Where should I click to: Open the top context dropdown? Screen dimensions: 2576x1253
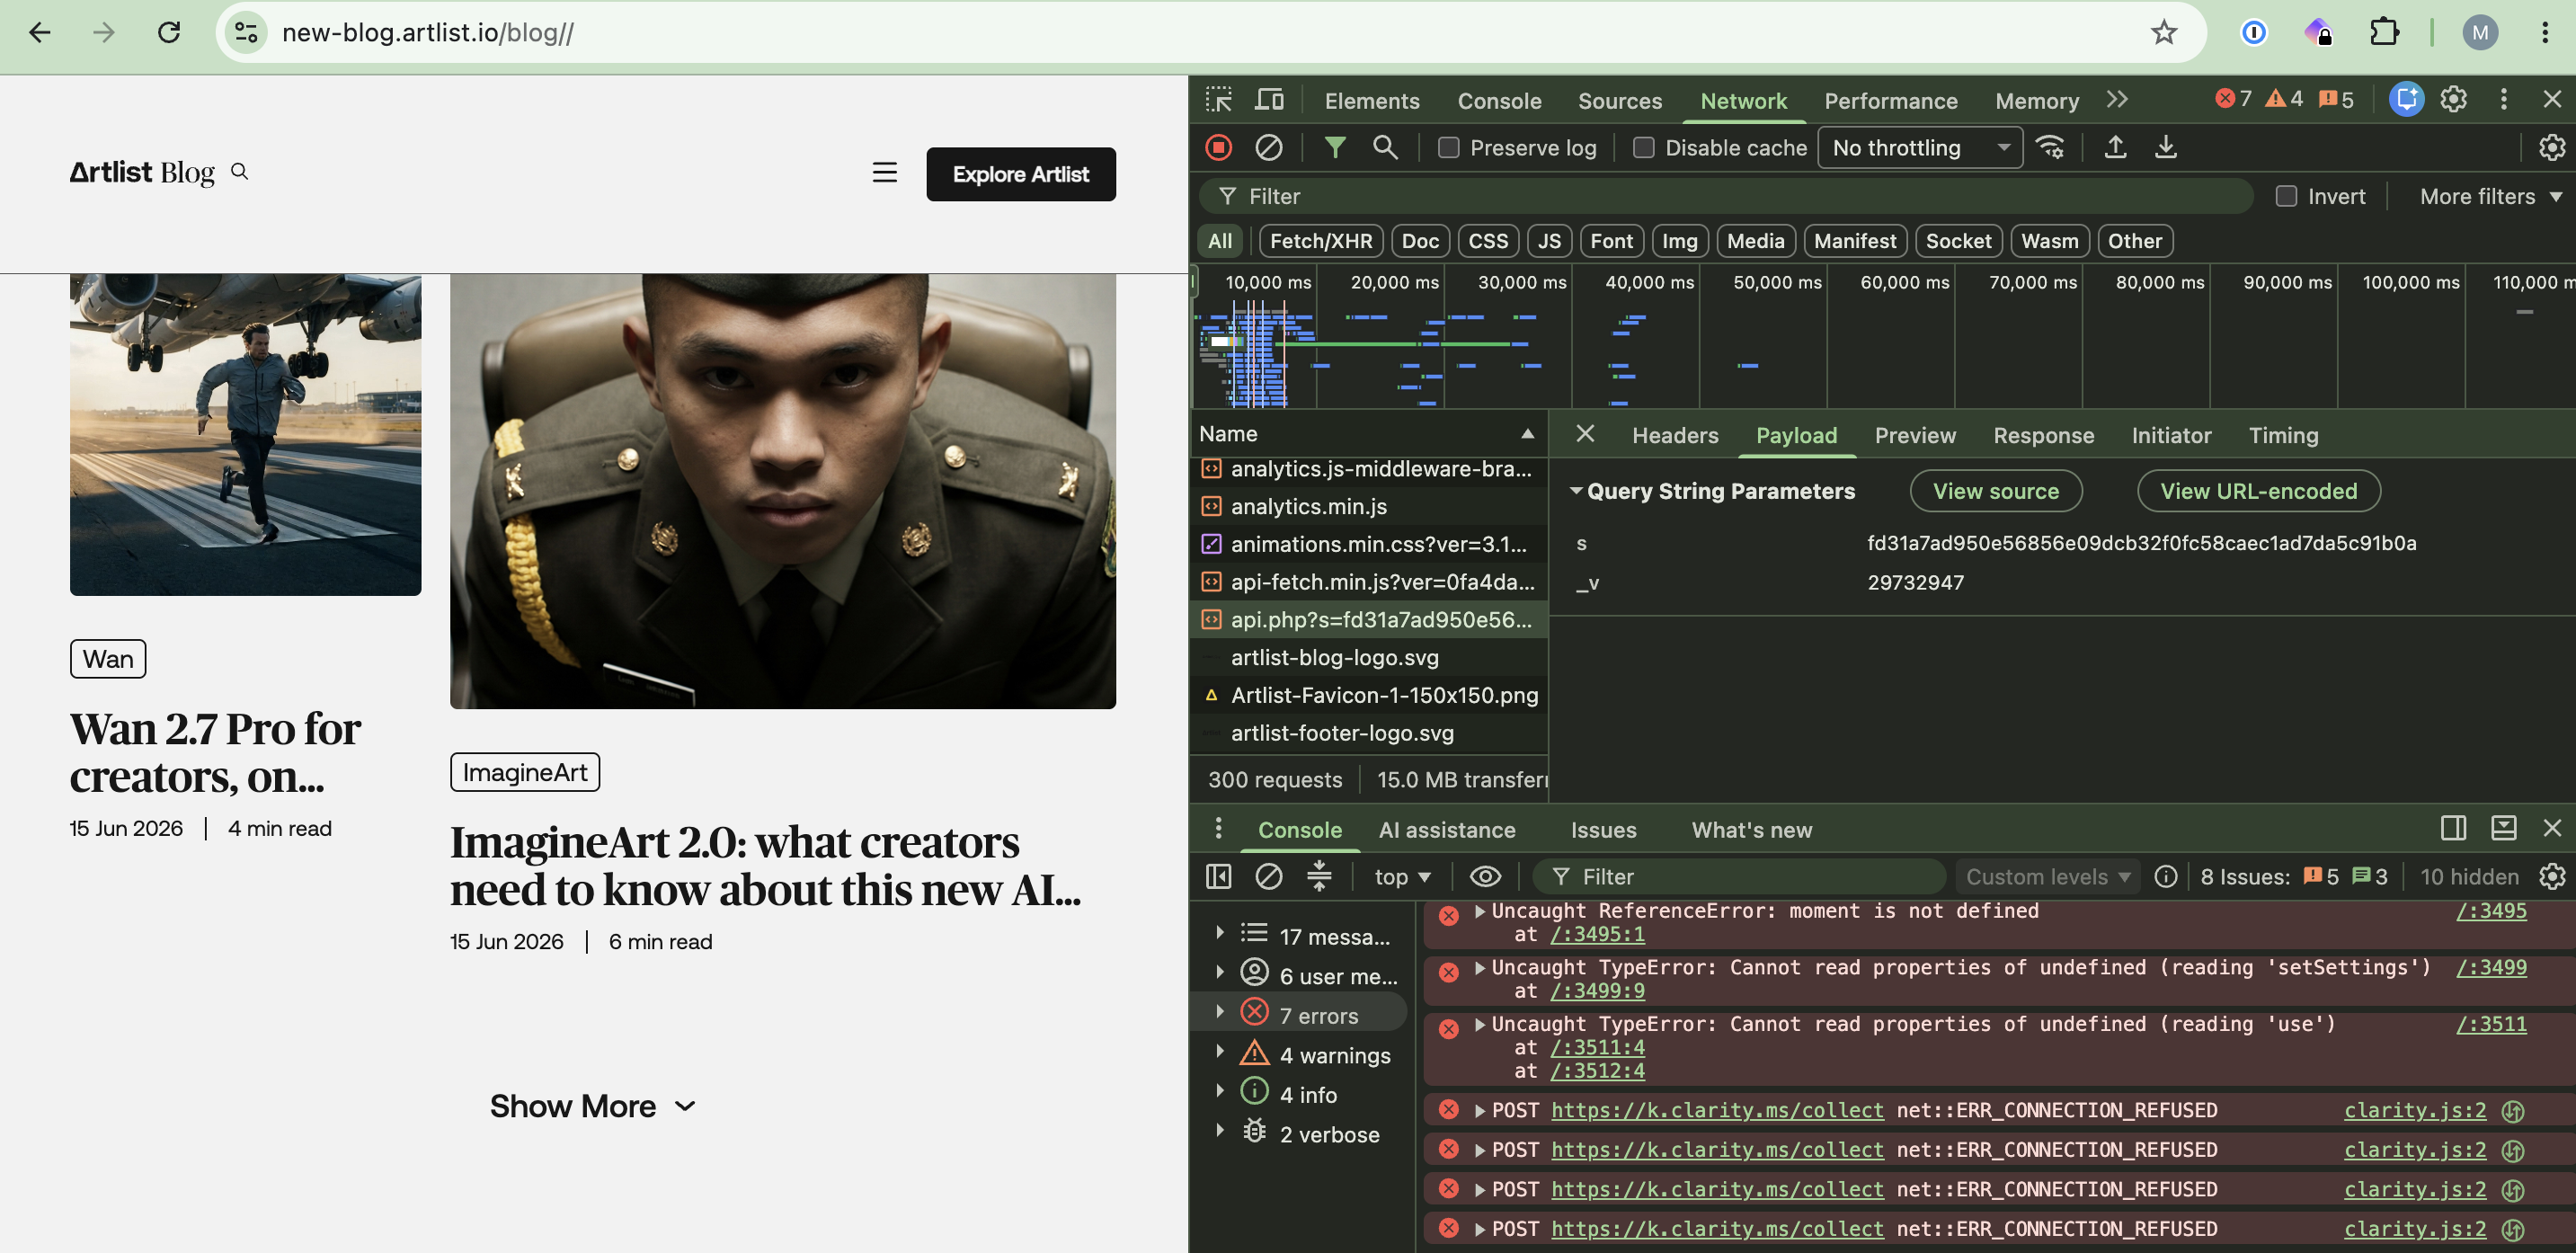click(1401, 877)
